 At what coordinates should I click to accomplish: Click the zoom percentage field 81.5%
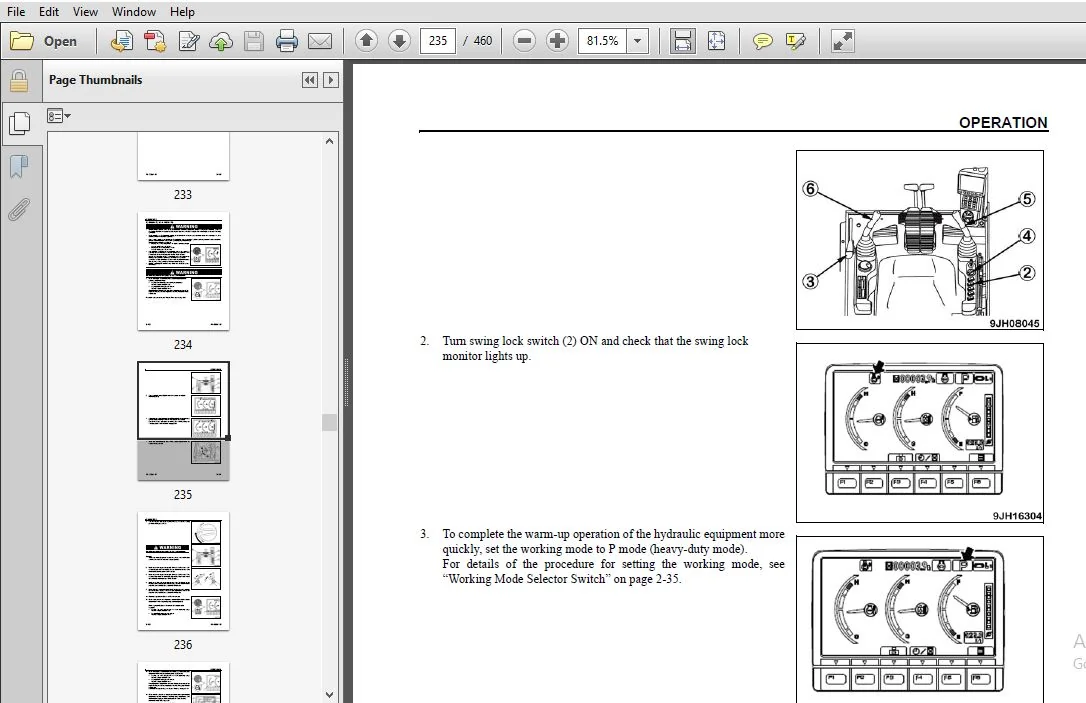pos(602,41)
